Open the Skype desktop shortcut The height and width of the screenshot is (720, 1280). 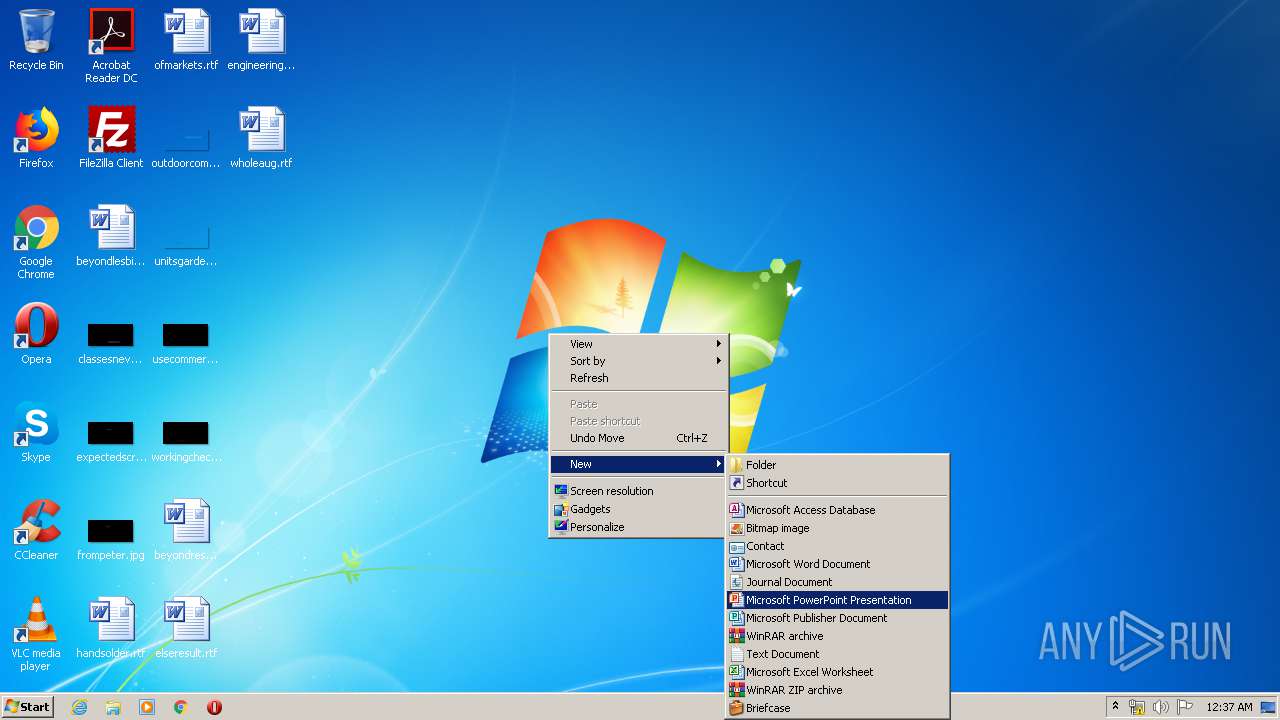36,432
